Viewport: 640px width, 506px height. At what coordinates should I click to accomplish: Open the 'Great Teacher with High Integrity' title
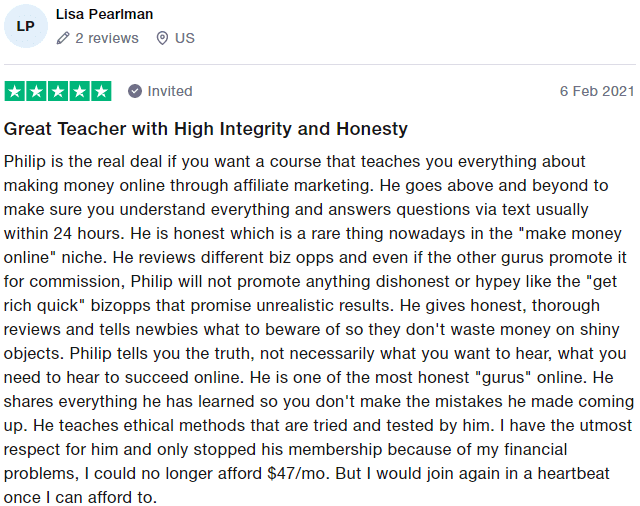tap(206, 129)
